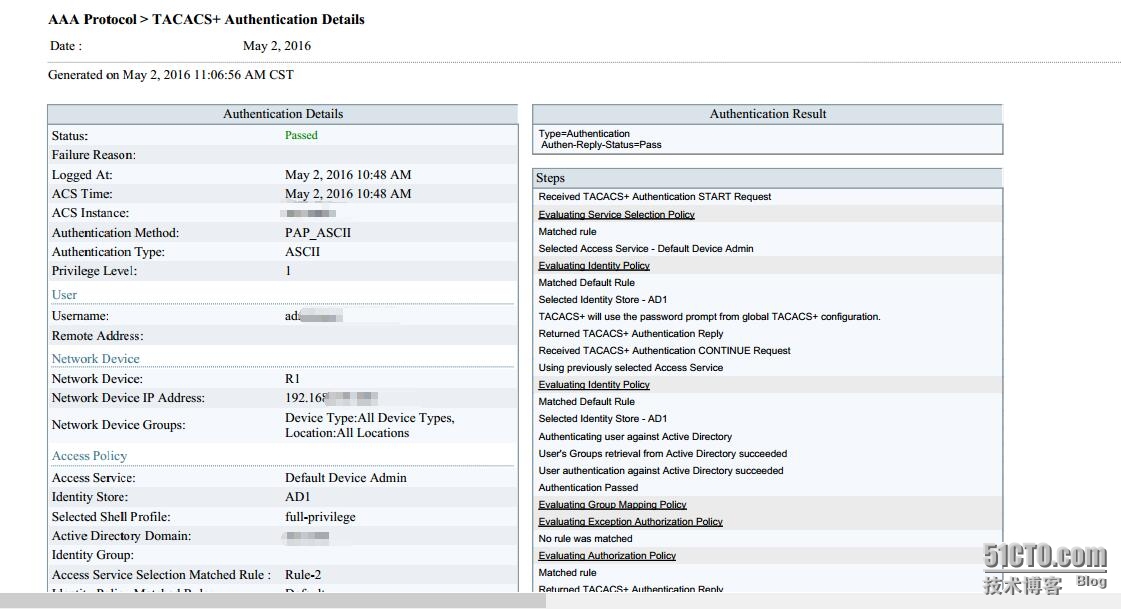The width and height of the screenshot is (1121, 609).
Task: Click 'Received TACACS+ Authentication START Request' step
Action: [x=655, y=197]
